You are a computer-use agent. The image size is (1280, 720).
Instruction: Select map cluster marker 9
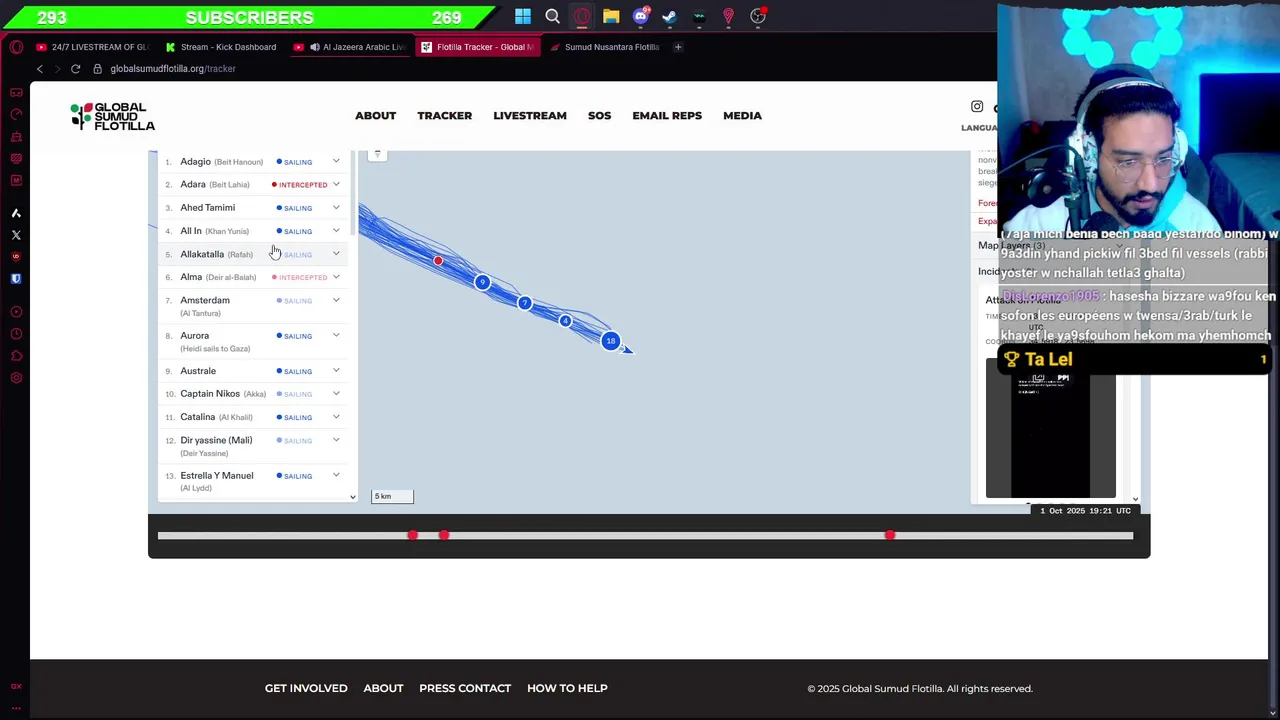482,282
